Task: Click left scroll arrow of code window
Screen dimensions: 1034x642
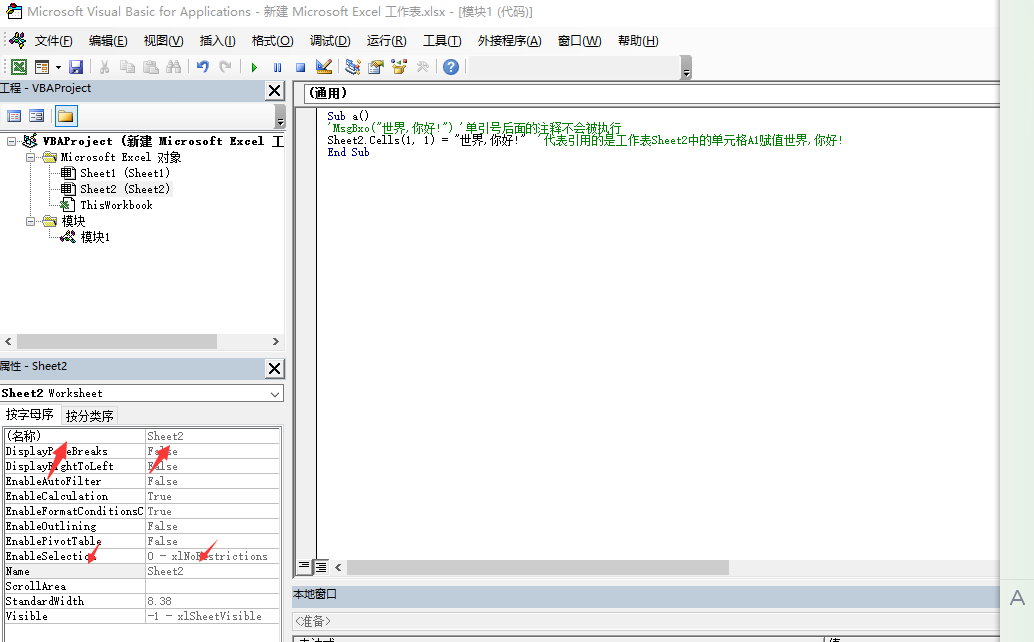Action: tap(338, 567)
